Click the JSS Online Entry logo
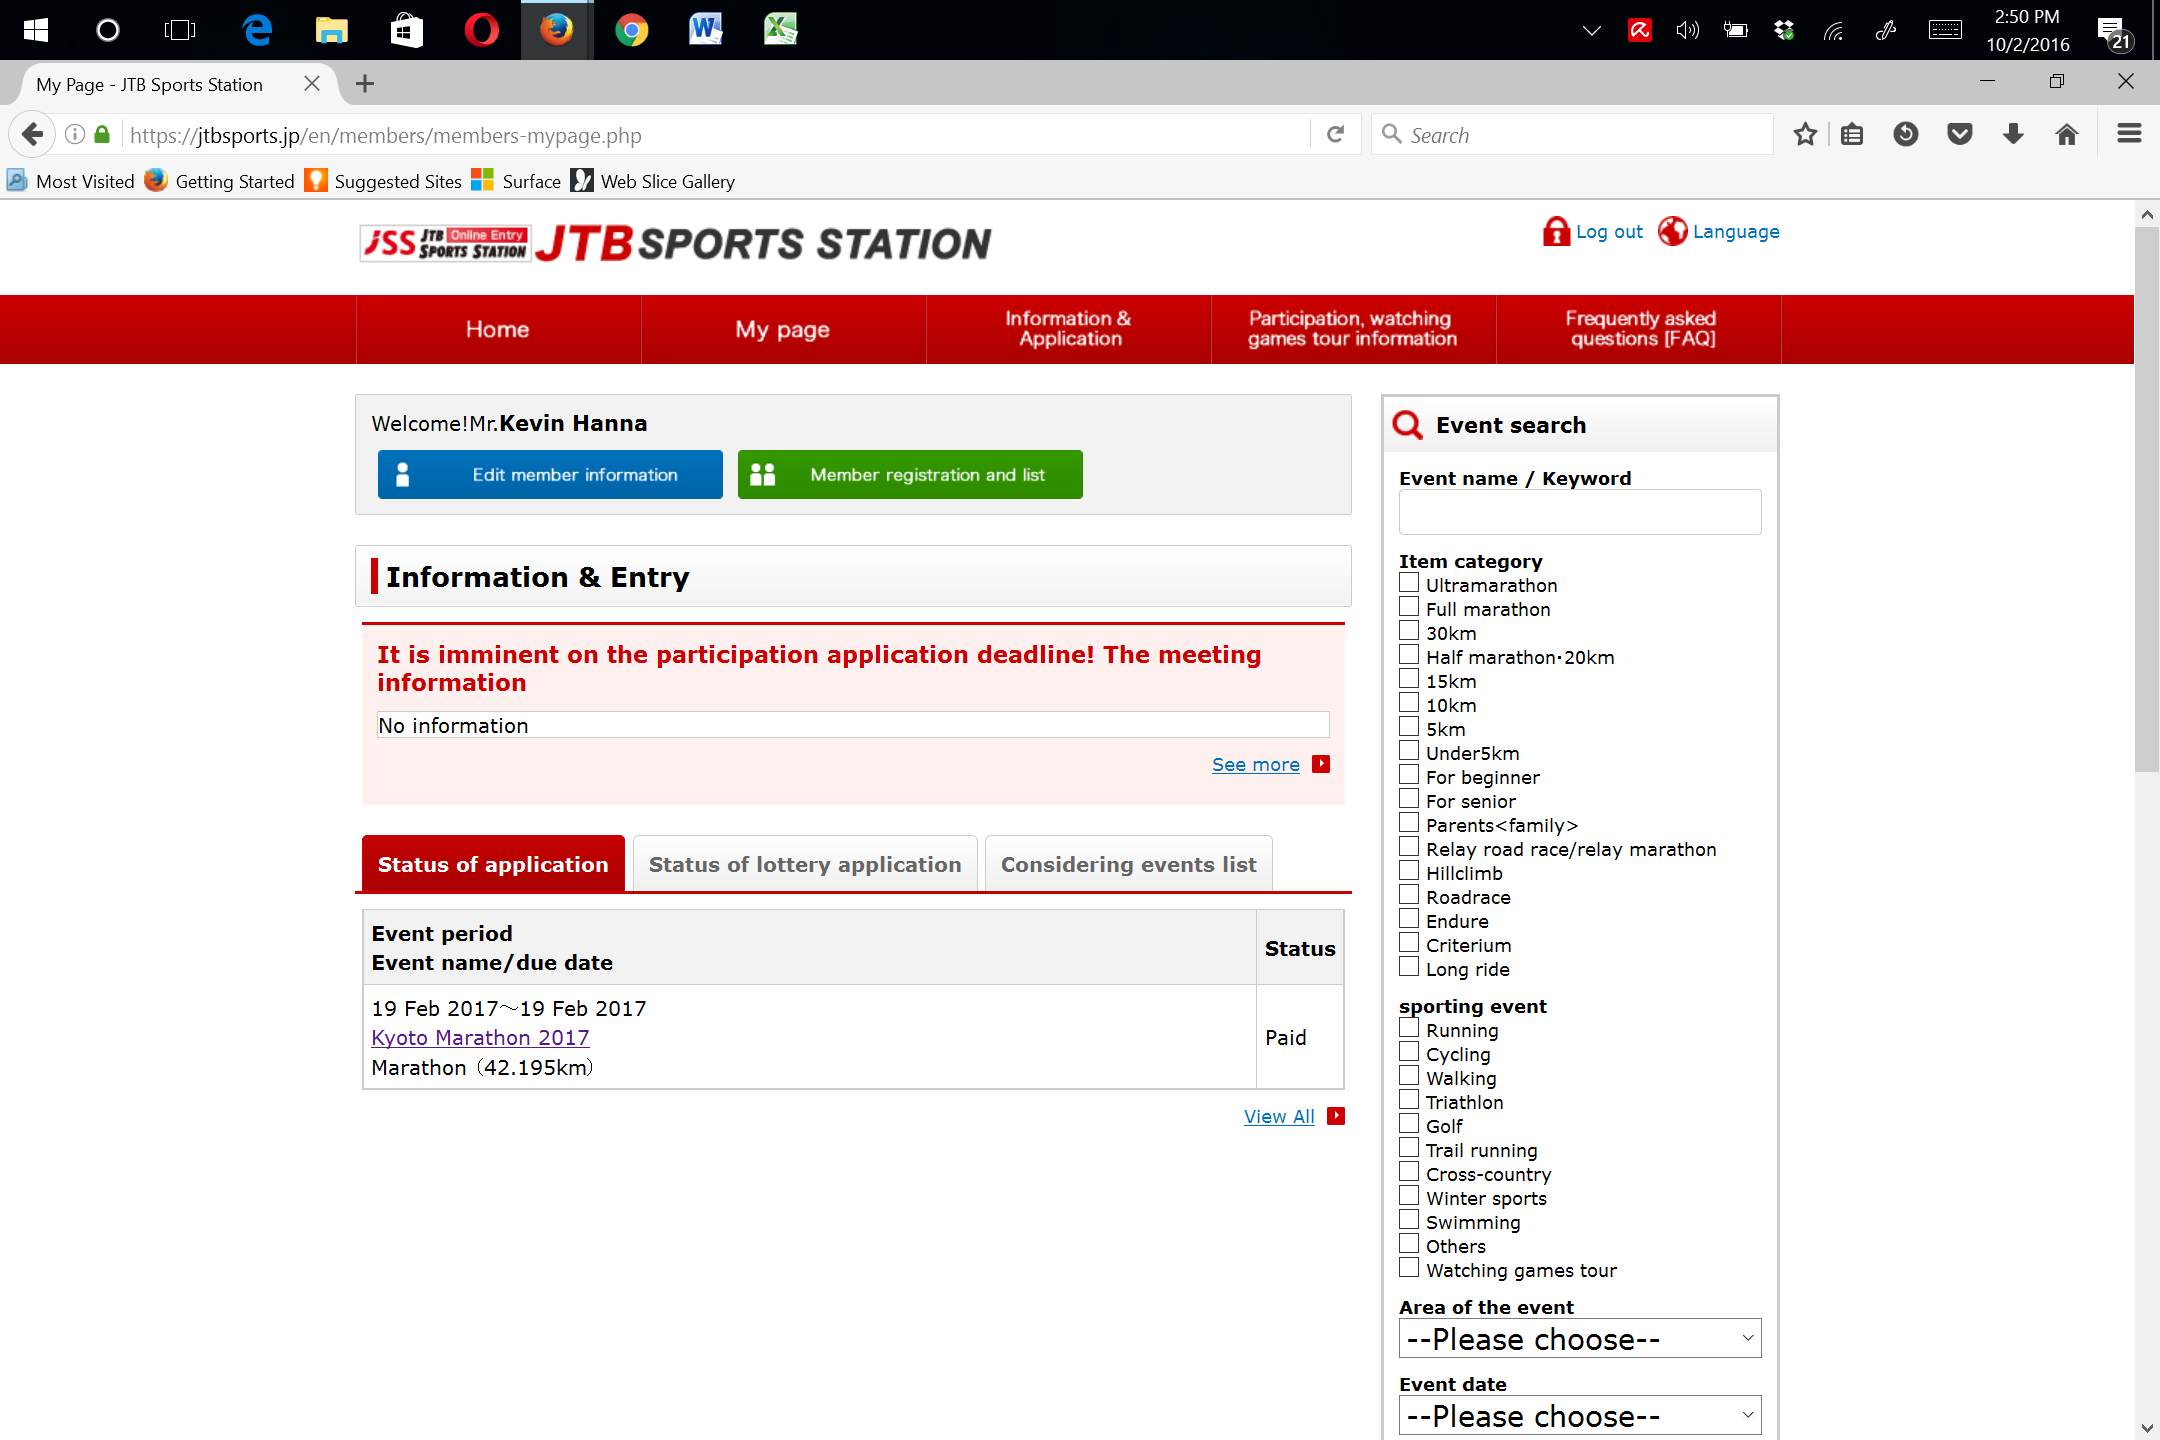Viewport: 2160px width, 1440px height. (445, 243)
